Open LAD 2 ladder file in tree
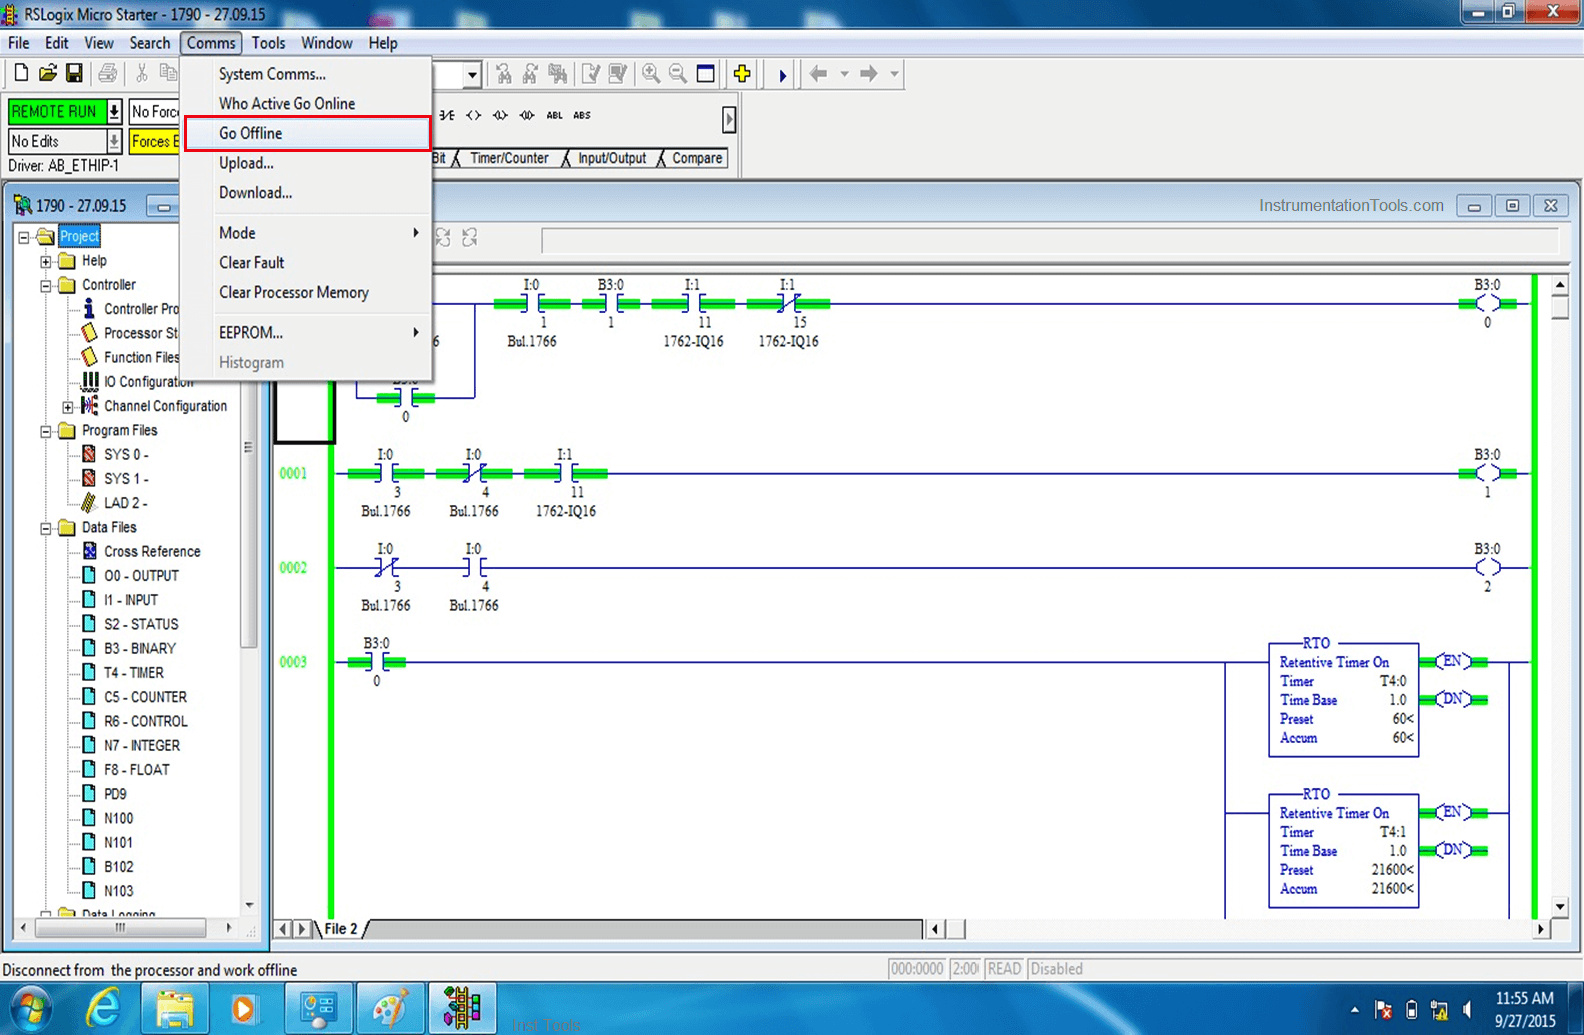 [126, 503]
